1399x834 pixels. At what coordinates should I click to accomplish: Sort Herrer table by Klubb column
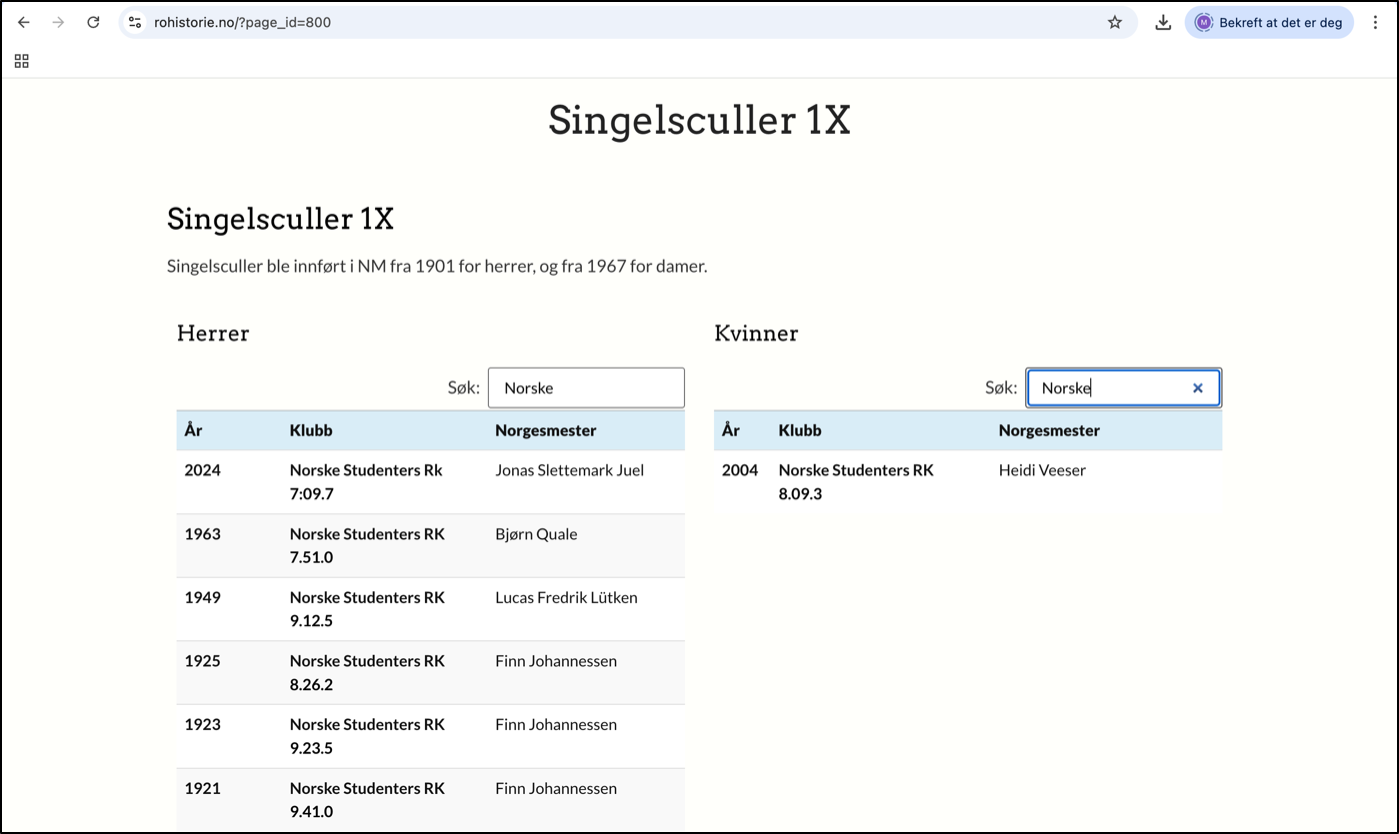pos(311,430)
